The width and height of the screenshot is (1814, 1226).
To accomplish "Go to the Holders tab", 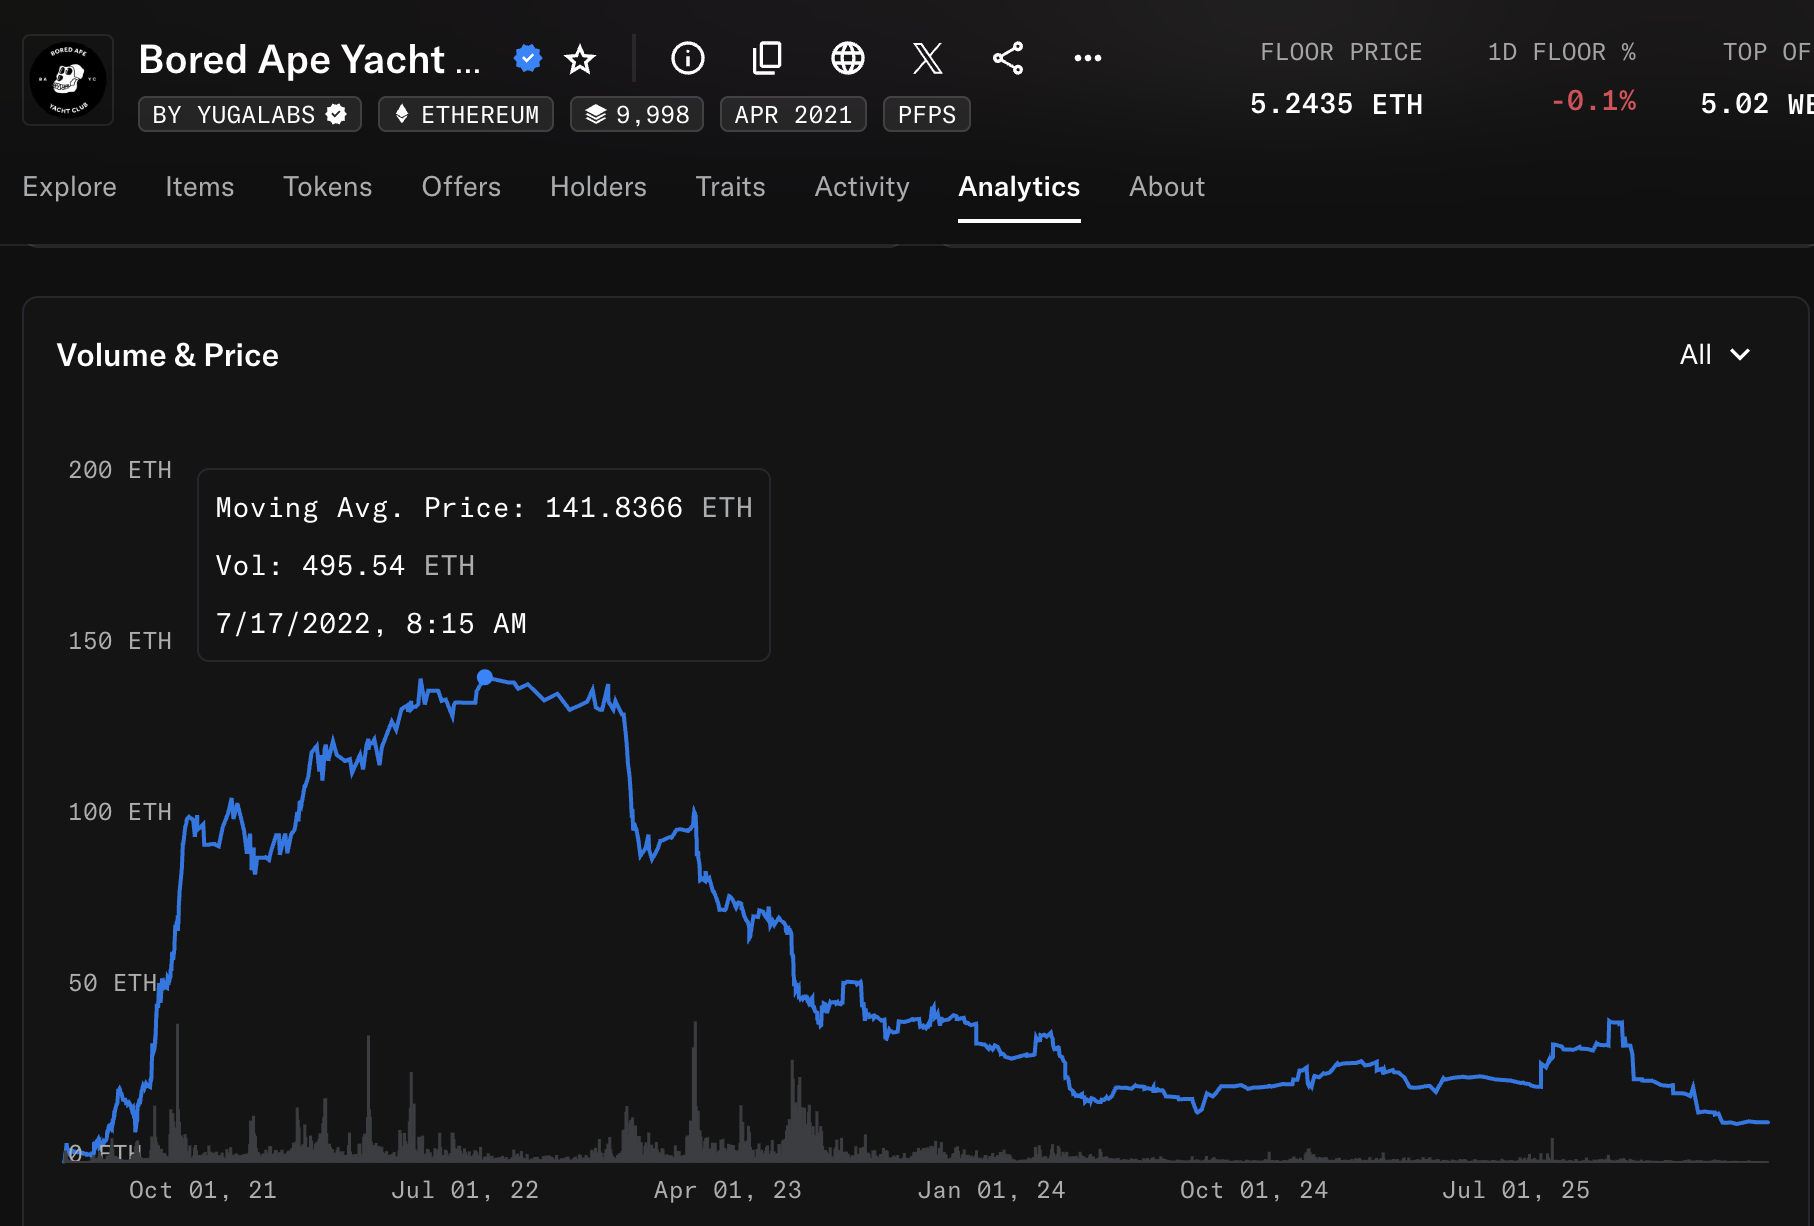I will pos(598,187).
